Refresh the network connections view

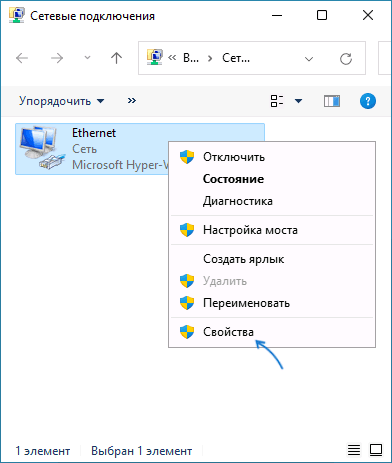click(346, 59)
